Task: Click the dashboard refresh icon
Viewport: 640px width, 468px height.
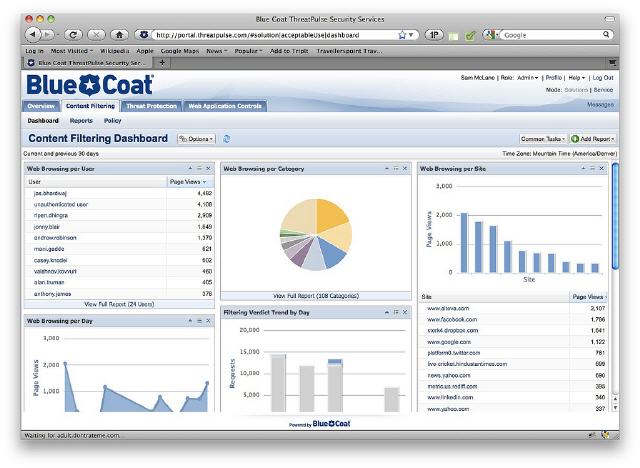Action: click(x=227, y=138)
